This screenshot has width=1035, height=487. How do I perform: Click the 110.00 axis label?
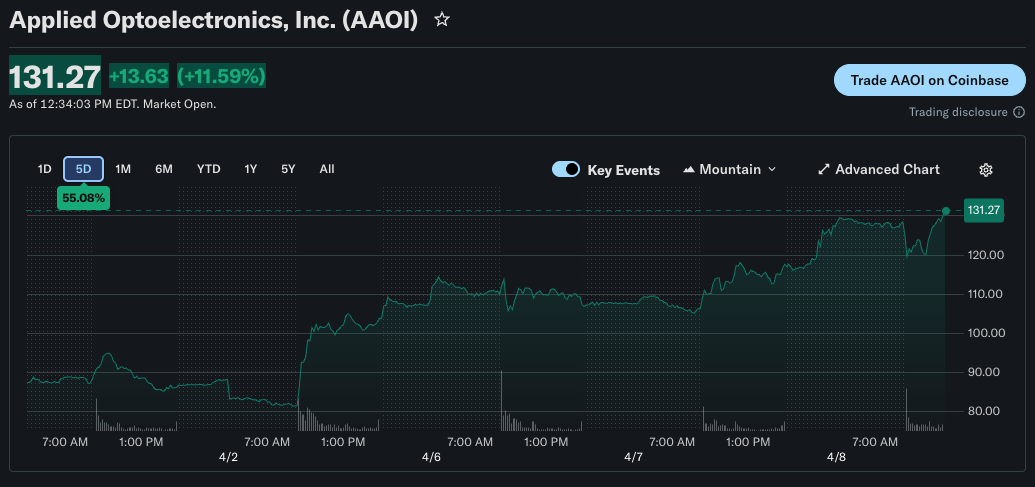click(985, 294)
